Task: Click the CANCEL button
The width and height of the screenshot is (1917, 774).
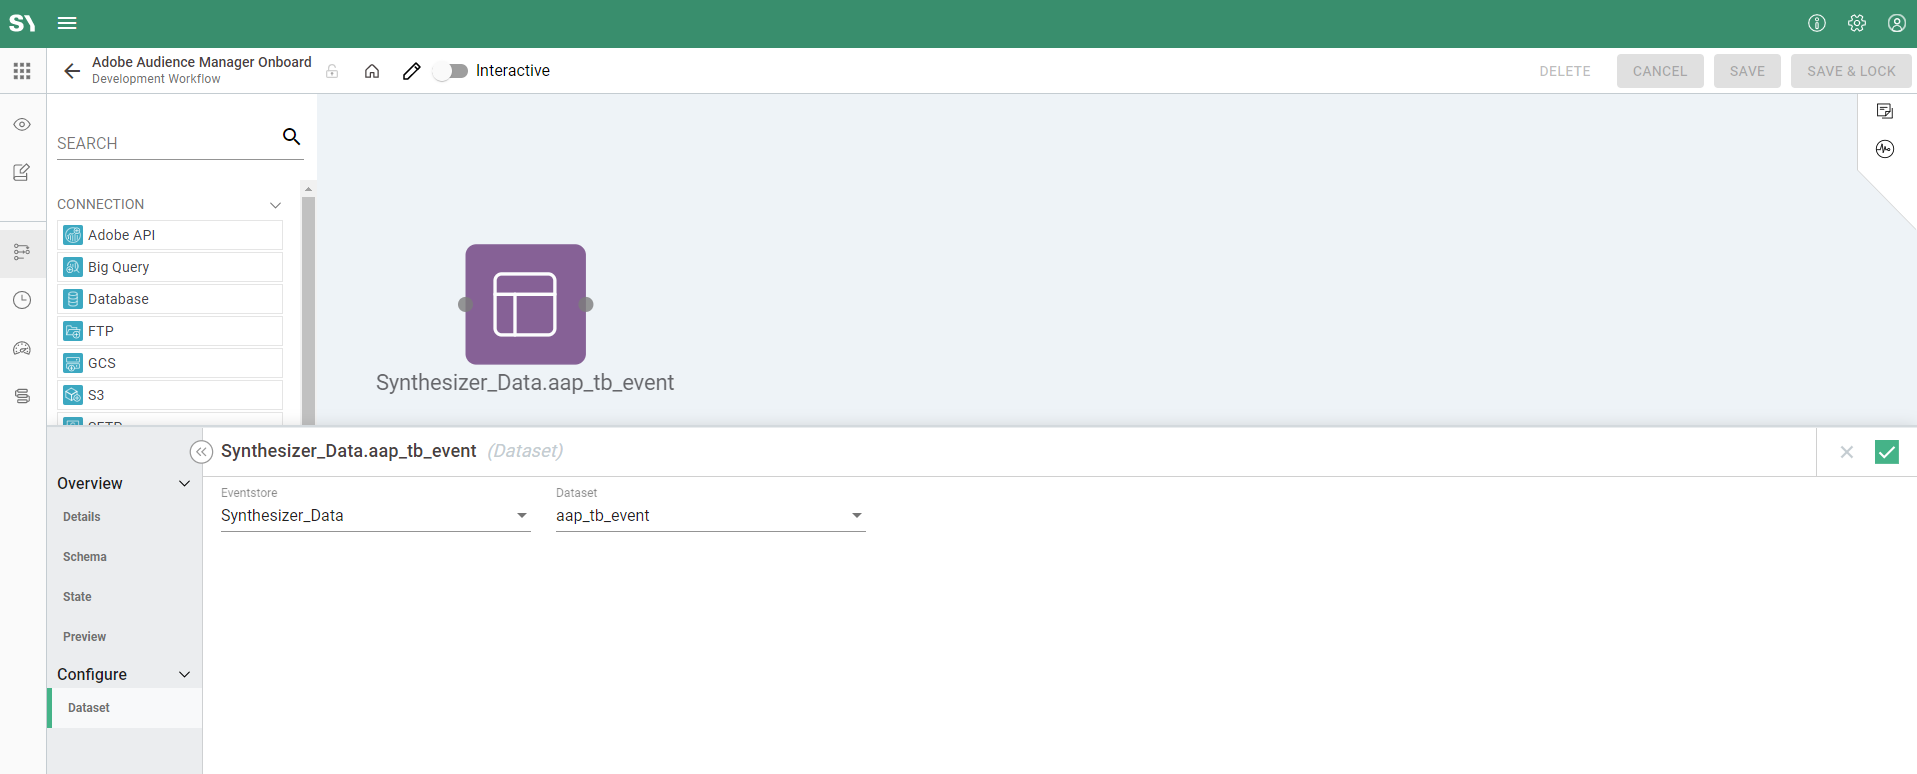Action: 1659,71
